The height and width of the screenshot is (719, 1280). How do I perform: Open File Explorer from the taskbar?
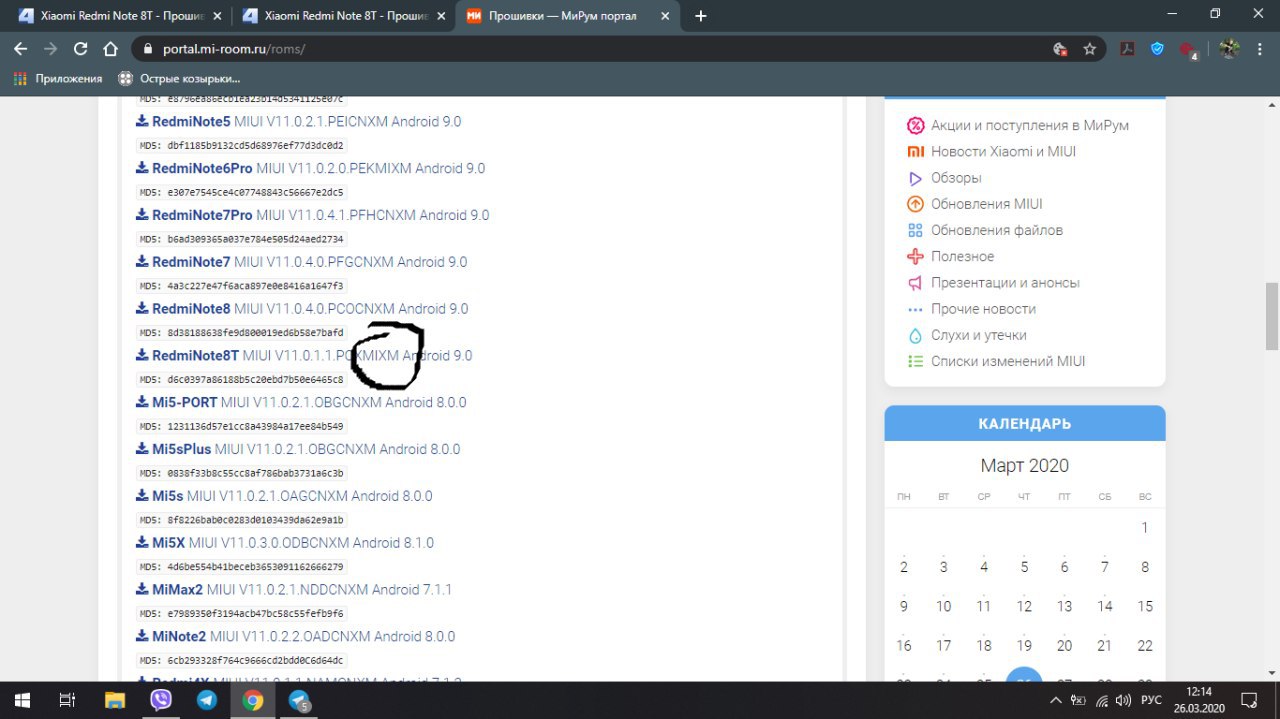[115, 700]
